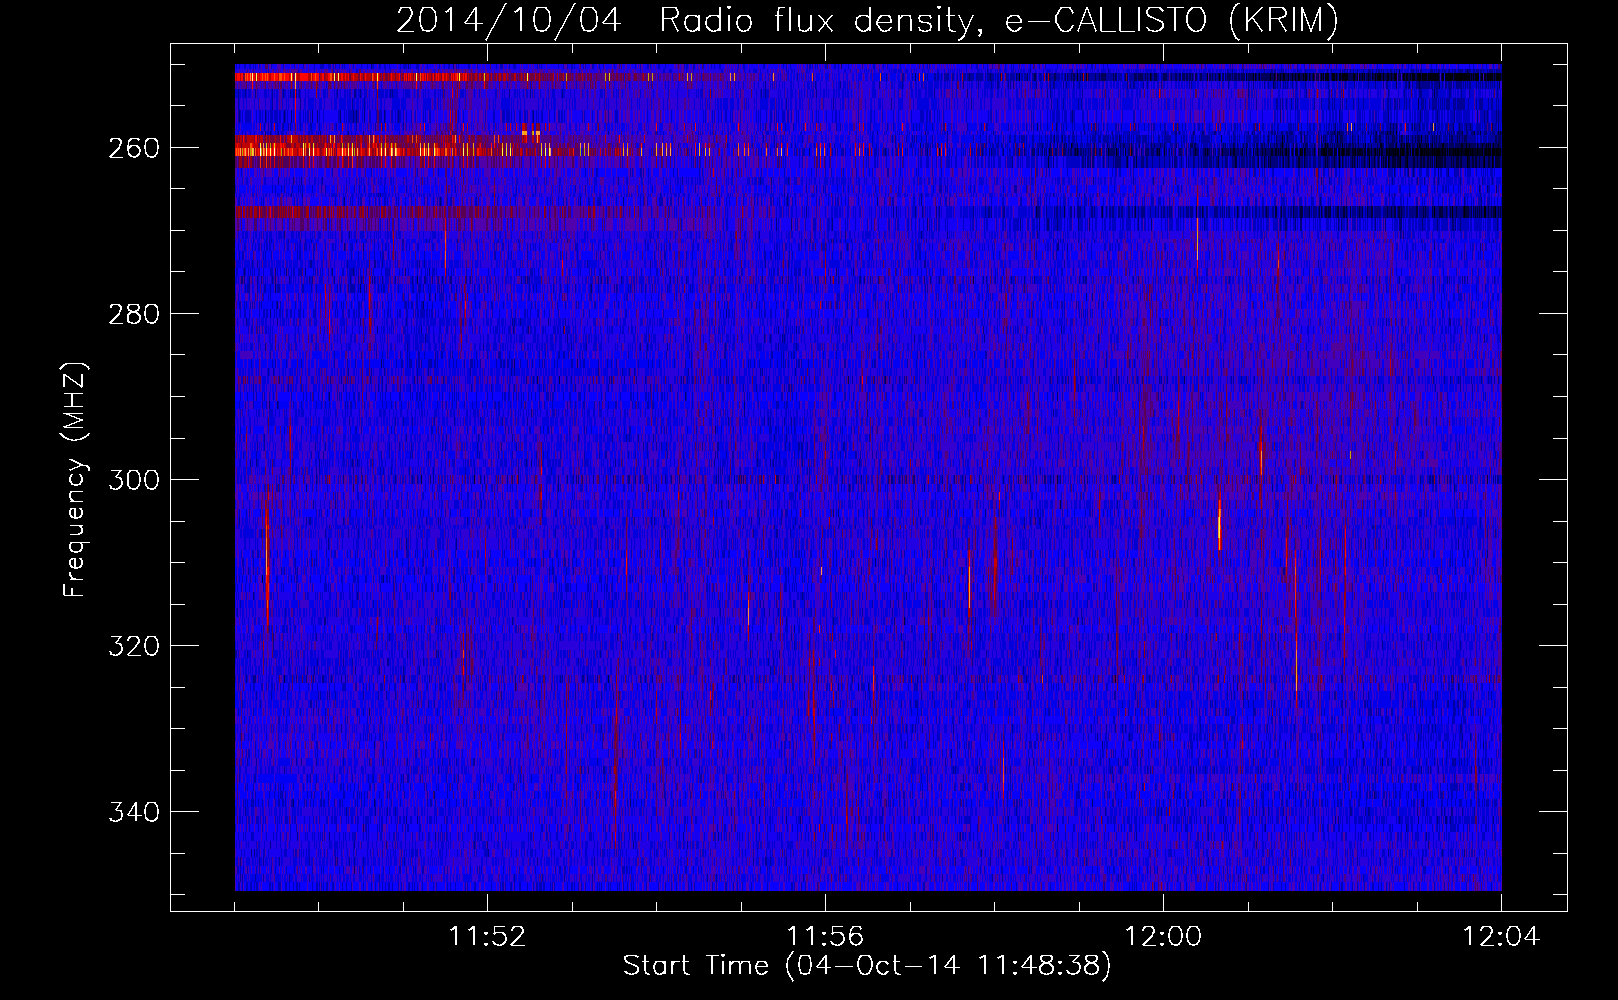Click the 300 frequency tick label
This screenshot has width=1618, height=1000.
coord(134,480)
